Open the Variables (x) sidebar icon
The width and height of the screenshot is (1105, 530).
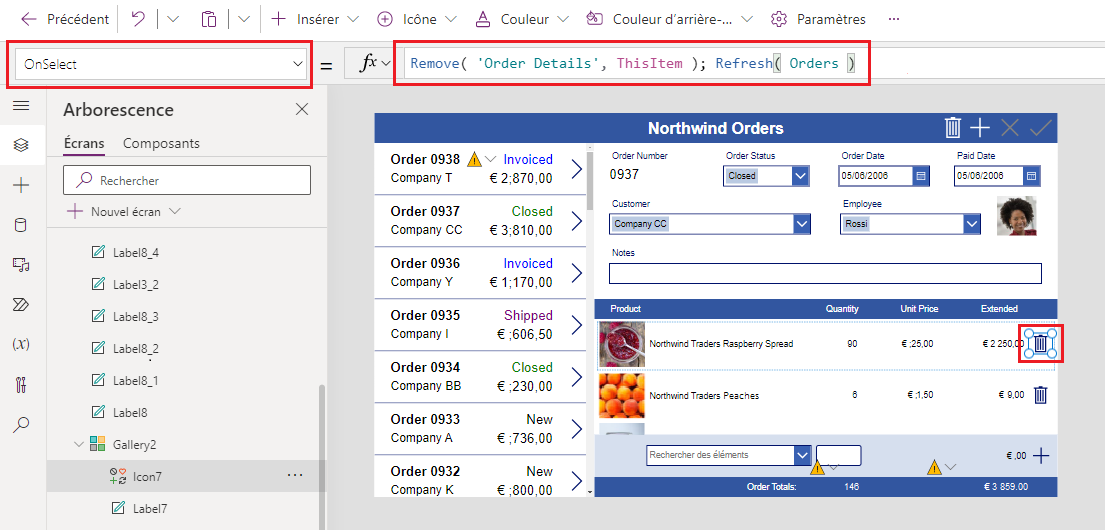point(21,344)
